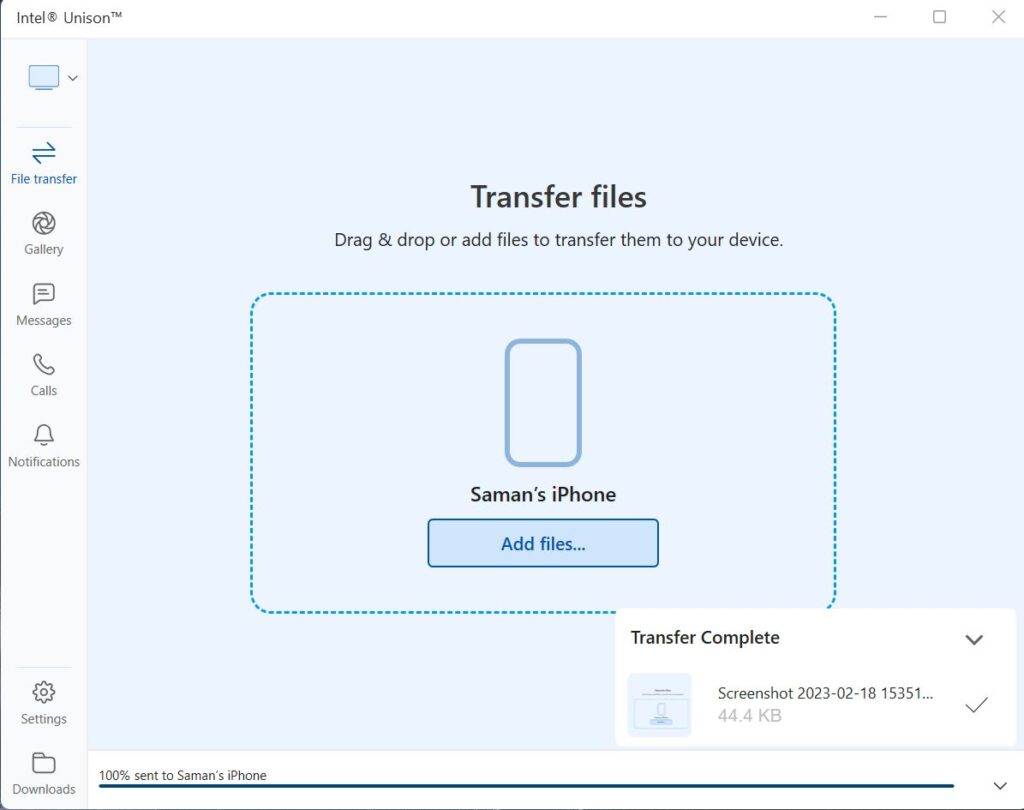This screenshot has height=810, width=1024.
Task: Open the Downloads folder
Action: [x=44, y=774]
